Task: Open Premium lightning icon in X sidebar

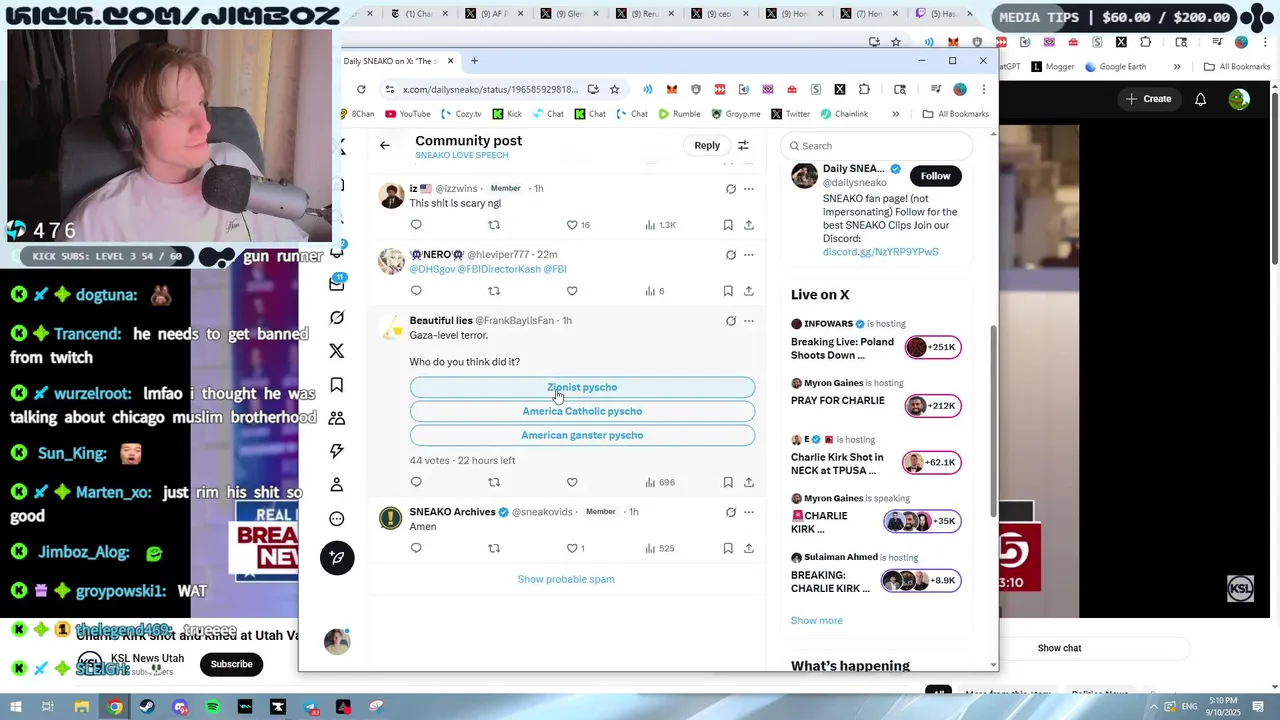Action: [337, 451]
